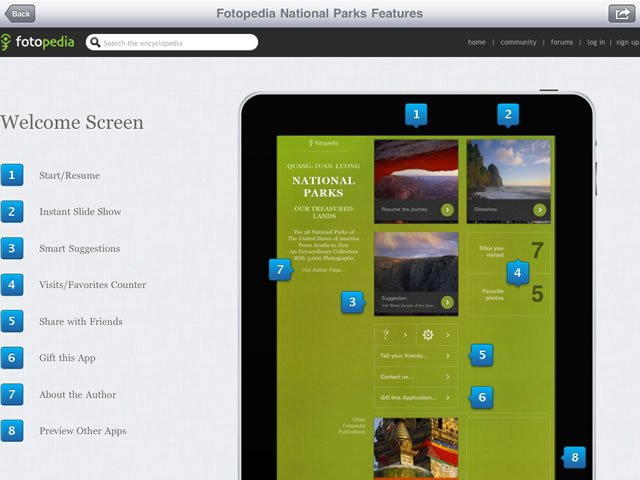
Task: Click the Instant Slide Show label
Action: tap(80, 211)
